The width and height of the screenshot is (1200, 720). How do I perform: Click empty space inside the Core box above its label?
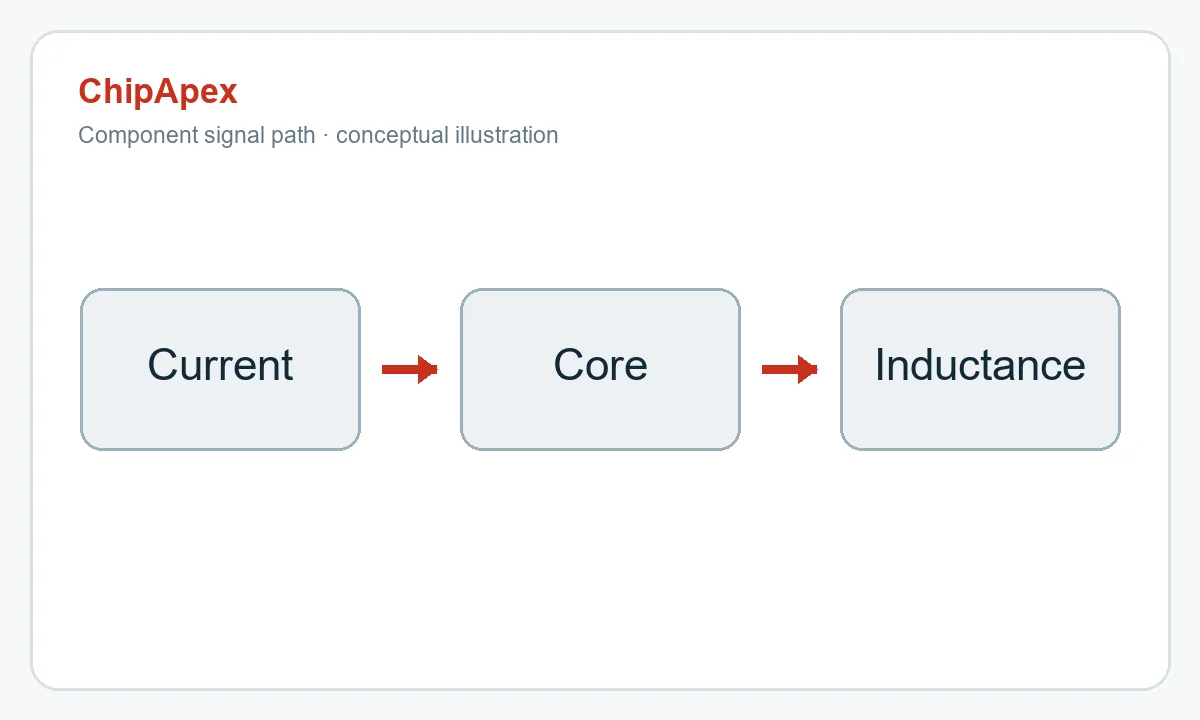tap(600, 315)
